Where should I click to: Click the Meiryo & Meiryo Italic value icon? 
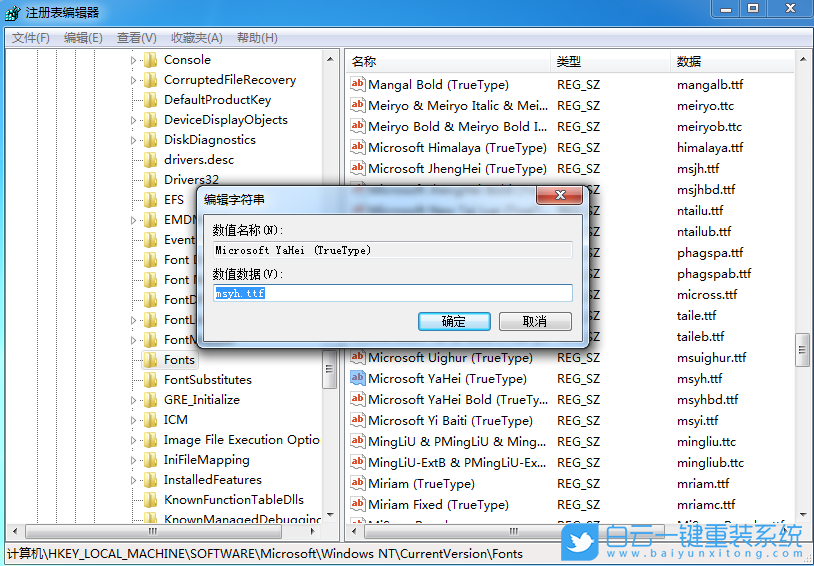357,105
